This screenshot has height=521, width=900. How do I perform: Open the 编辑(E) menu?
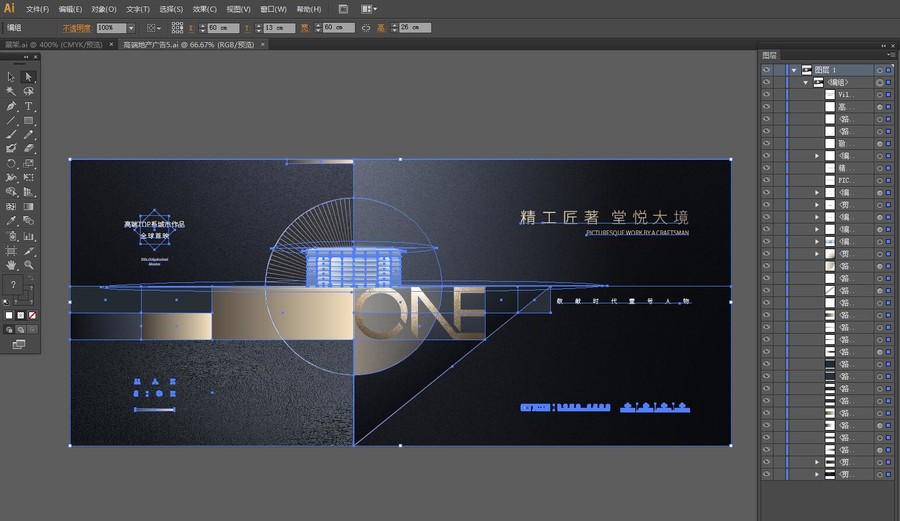[x=70, y=9]
